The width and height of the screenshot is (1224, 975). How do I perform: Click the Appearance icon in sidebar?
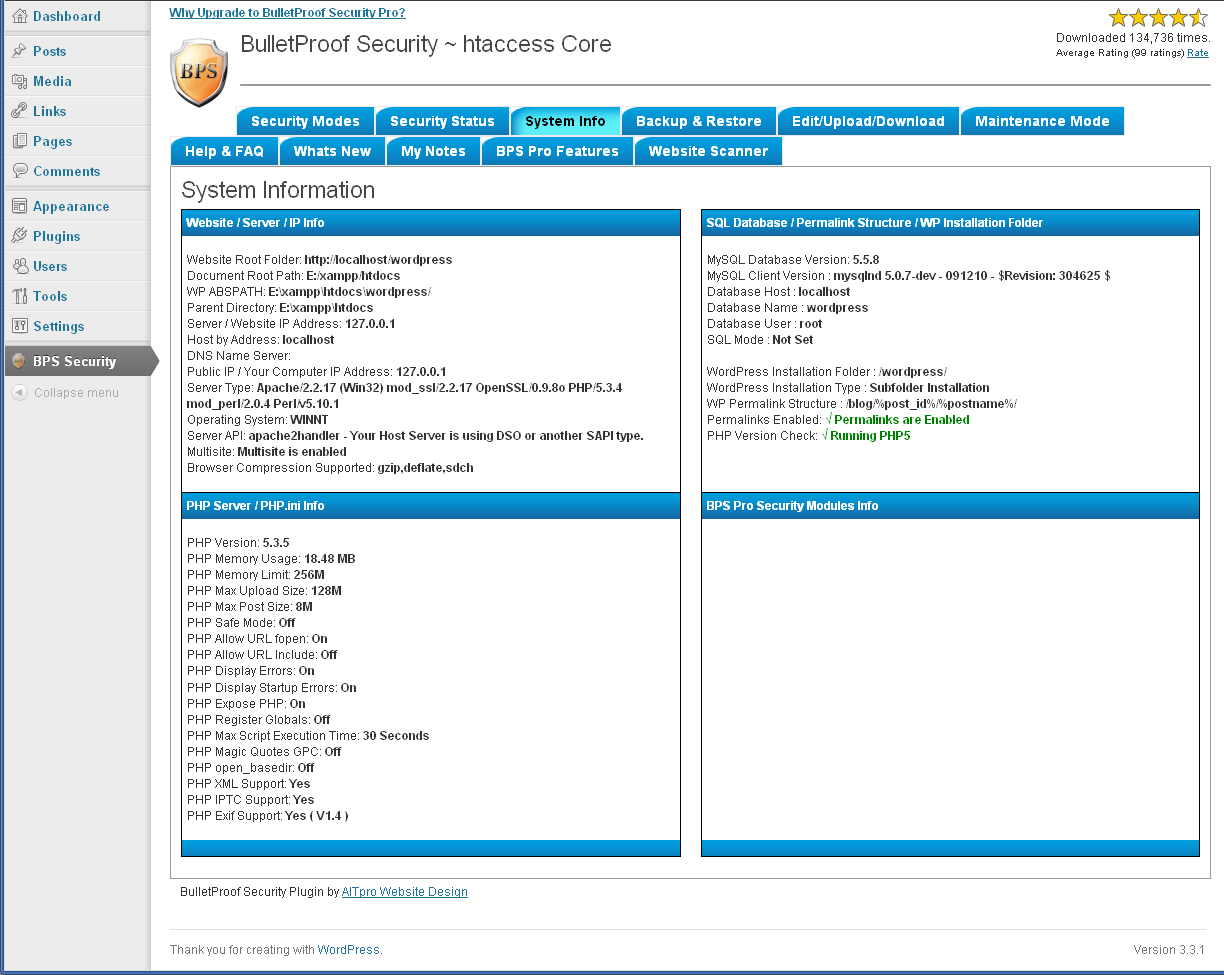(x=19, y=206)
